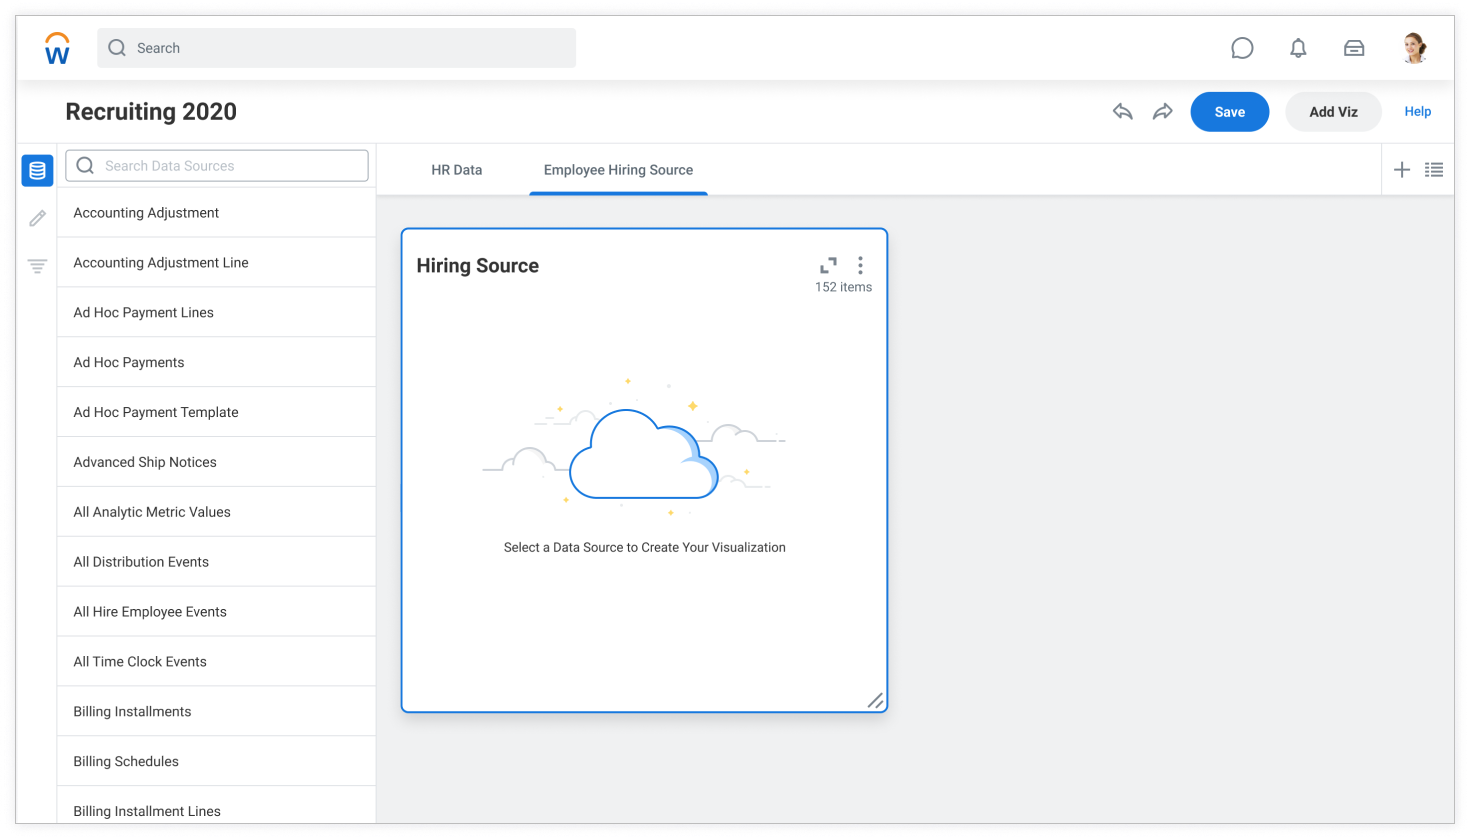1470x840 pixels.
Task: Select All Time Clock Events
Action: (216, 662)
